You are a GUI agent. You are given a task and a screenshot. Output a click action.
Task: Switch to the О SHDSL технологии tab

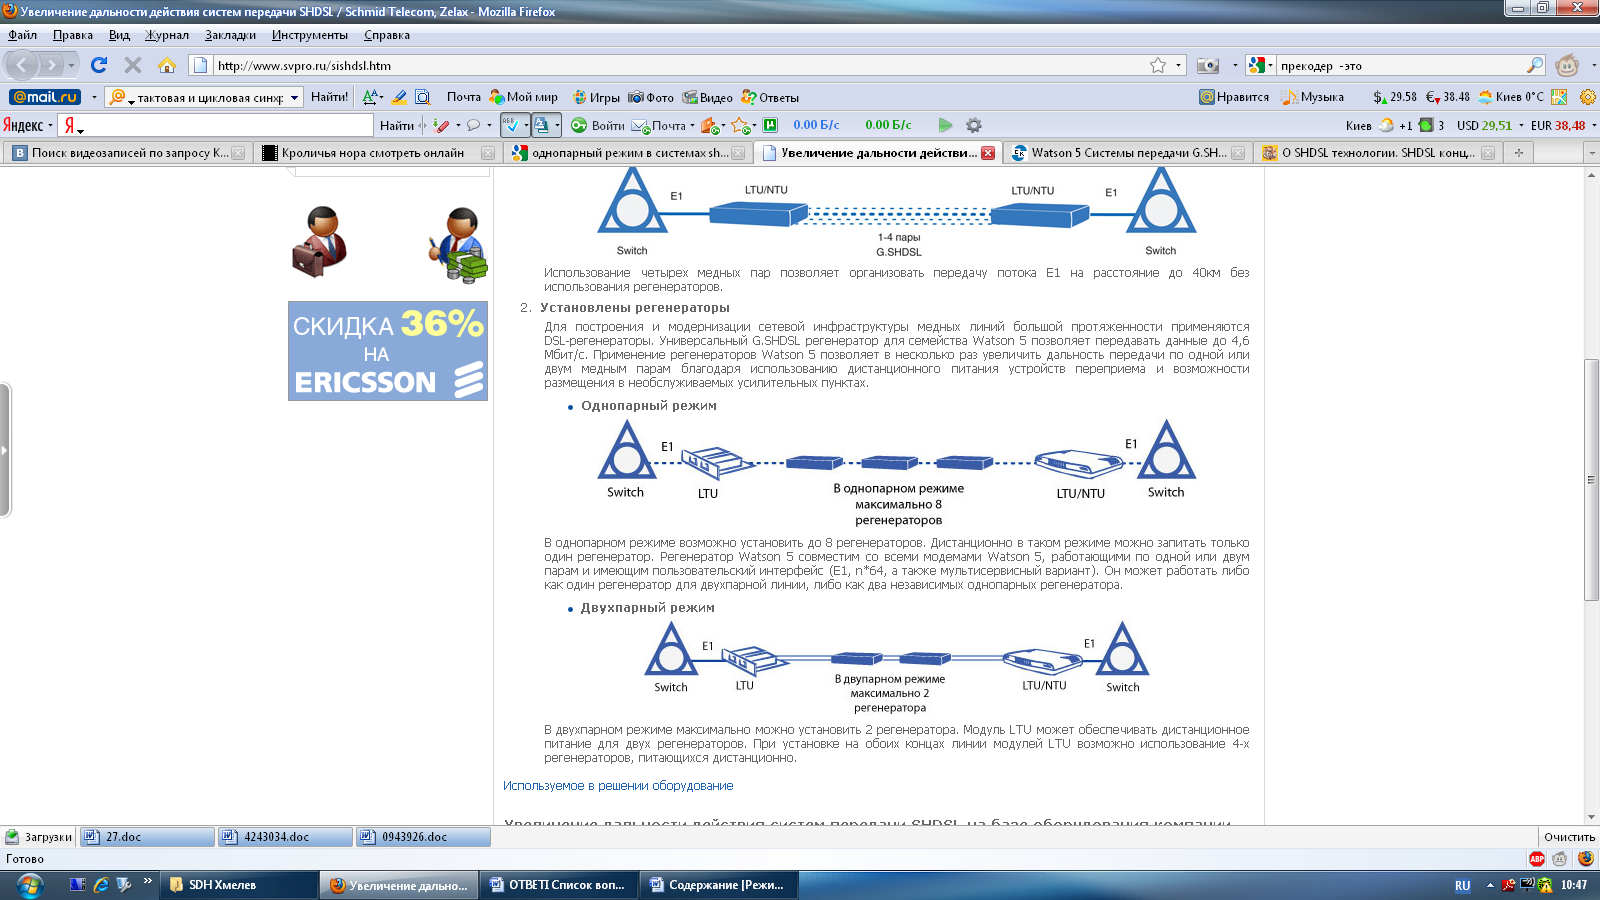pos(1377,153)
